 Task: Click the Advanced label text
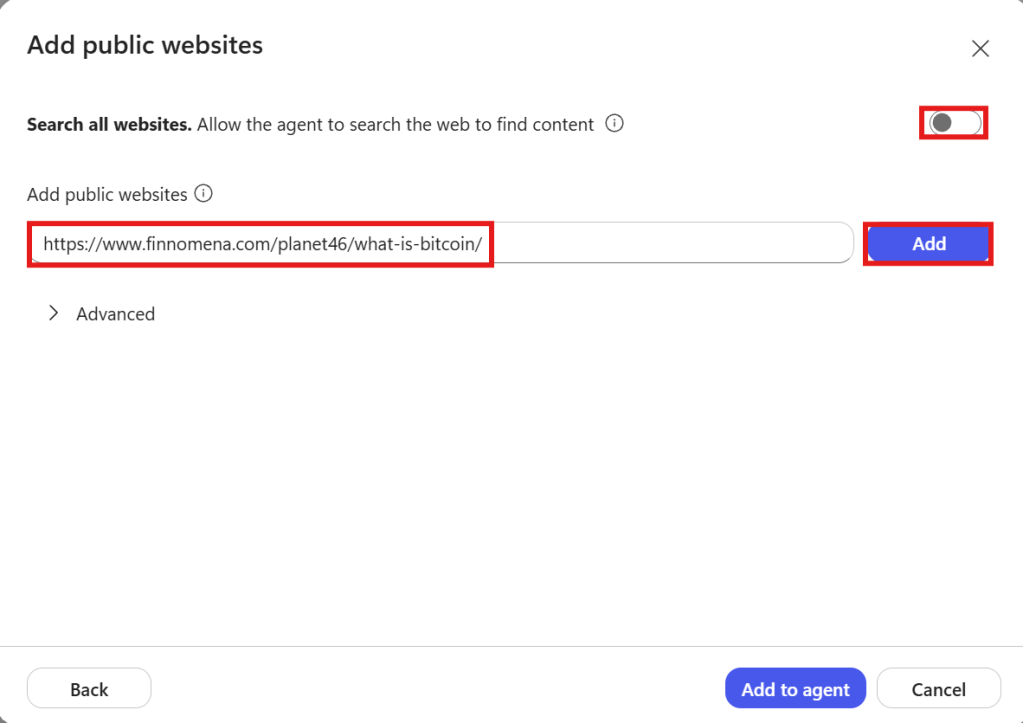115,314
